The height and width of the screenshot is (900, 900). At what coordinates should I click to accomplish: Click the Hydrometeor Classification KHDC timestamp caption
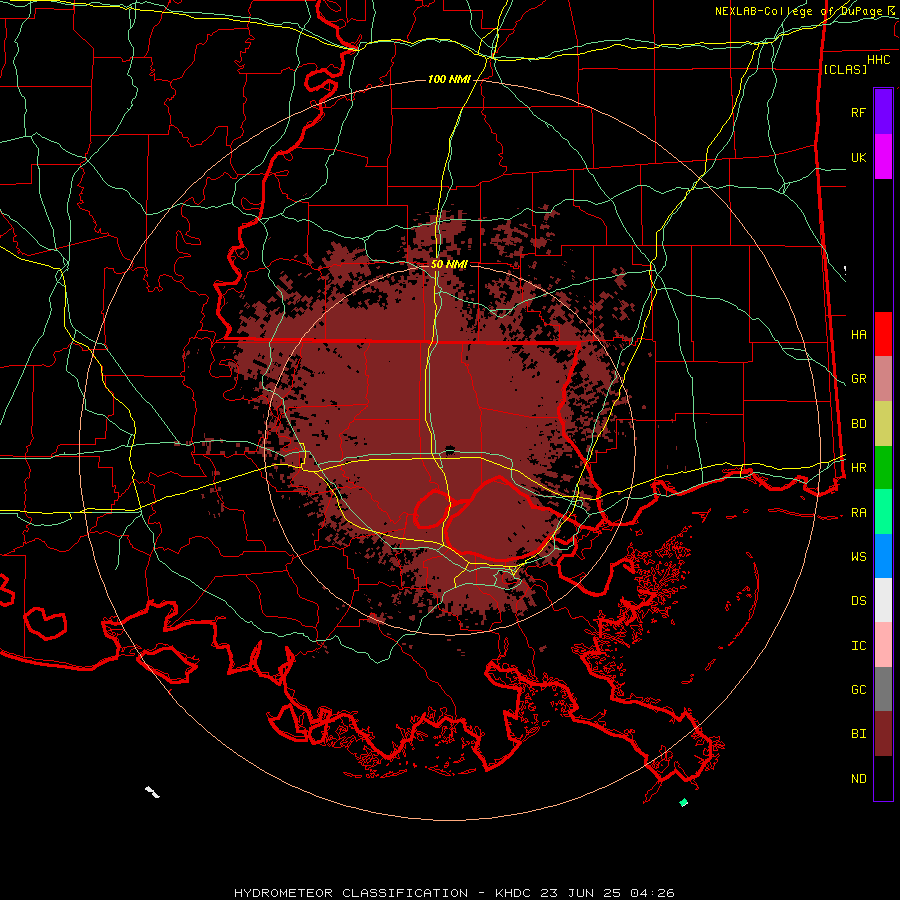[x=454, y=893]
